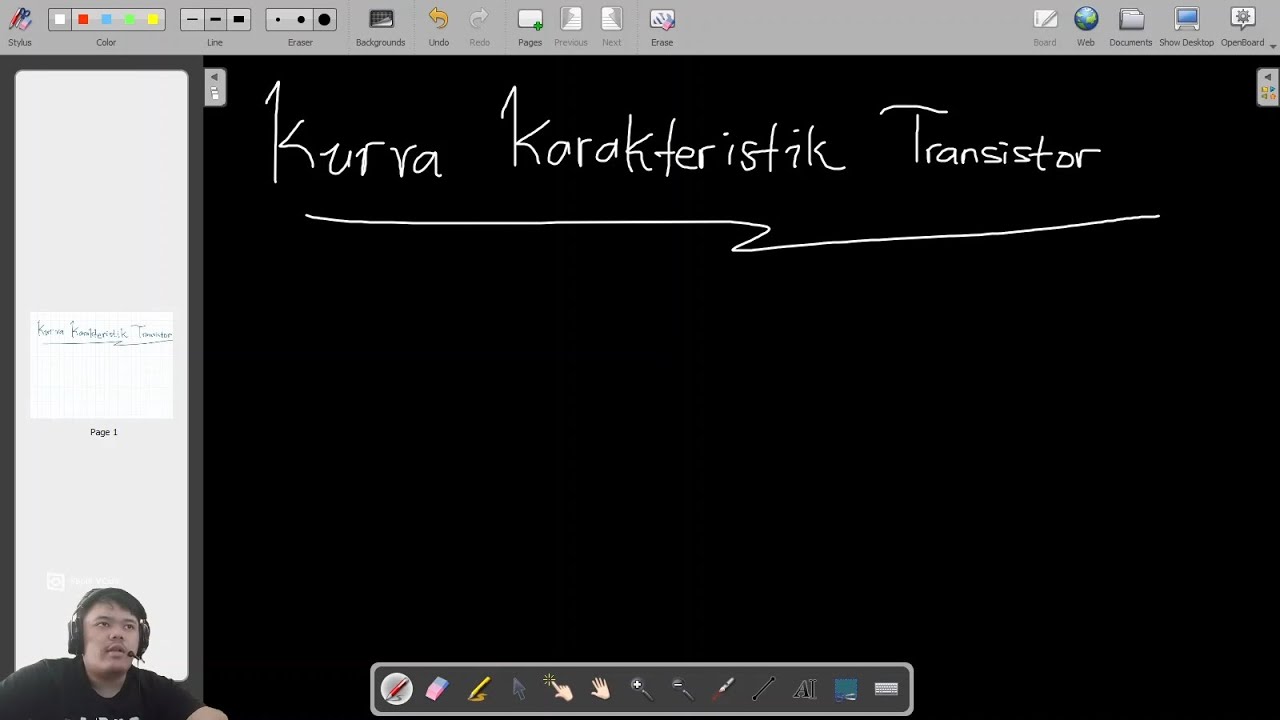
Task: Select the Highlighter tool
Action: (478, 689)
